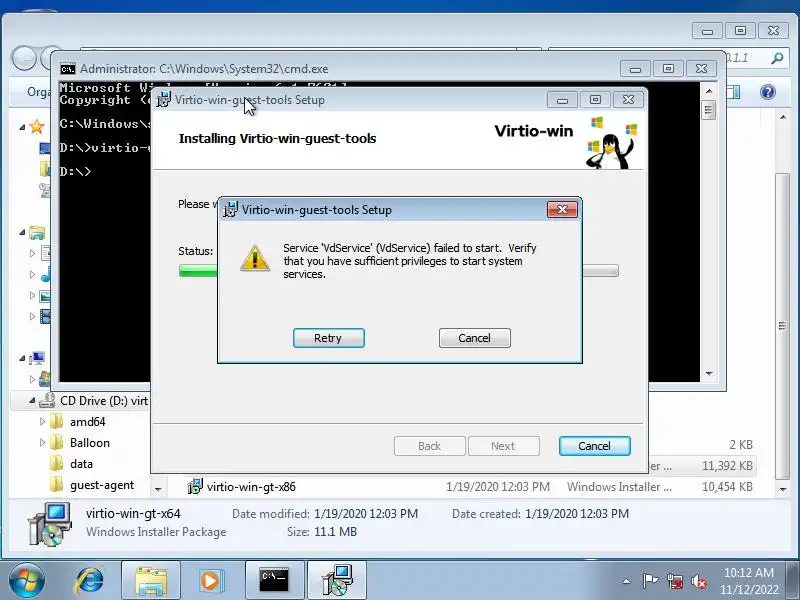Click Retry in the VdService error dialog
The image size is (800, 600).
point(329,338)
